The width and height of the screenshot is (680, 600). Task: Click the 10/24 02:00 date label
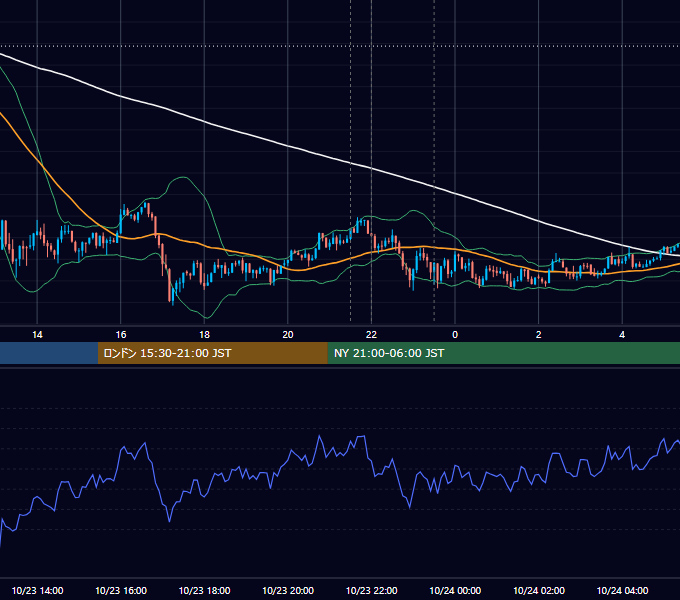tap(539, 590)
